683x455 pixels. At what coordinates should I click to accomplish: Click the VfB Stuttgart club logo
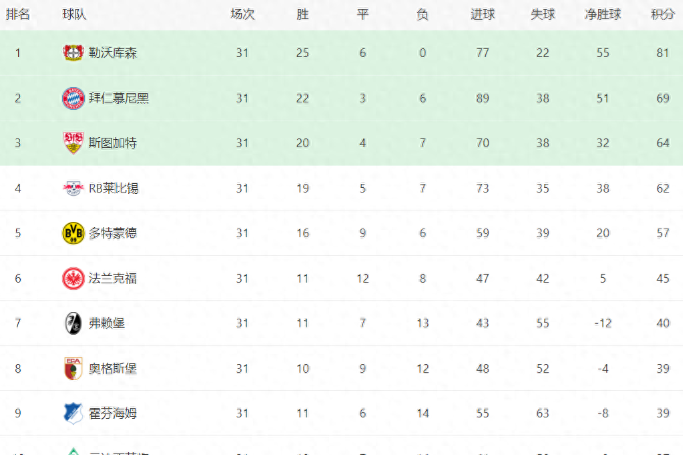72,142
